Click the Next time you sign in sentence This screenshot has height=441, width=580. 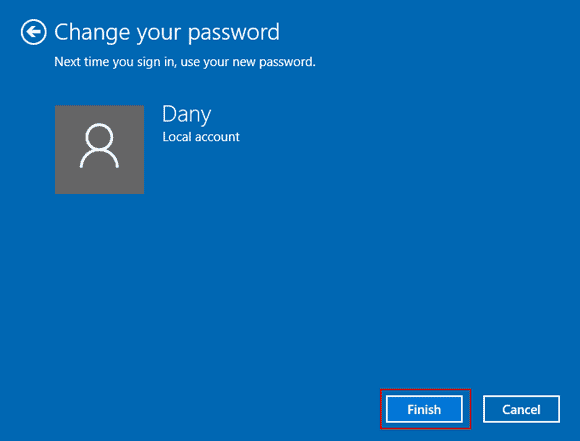click(185, 62)
